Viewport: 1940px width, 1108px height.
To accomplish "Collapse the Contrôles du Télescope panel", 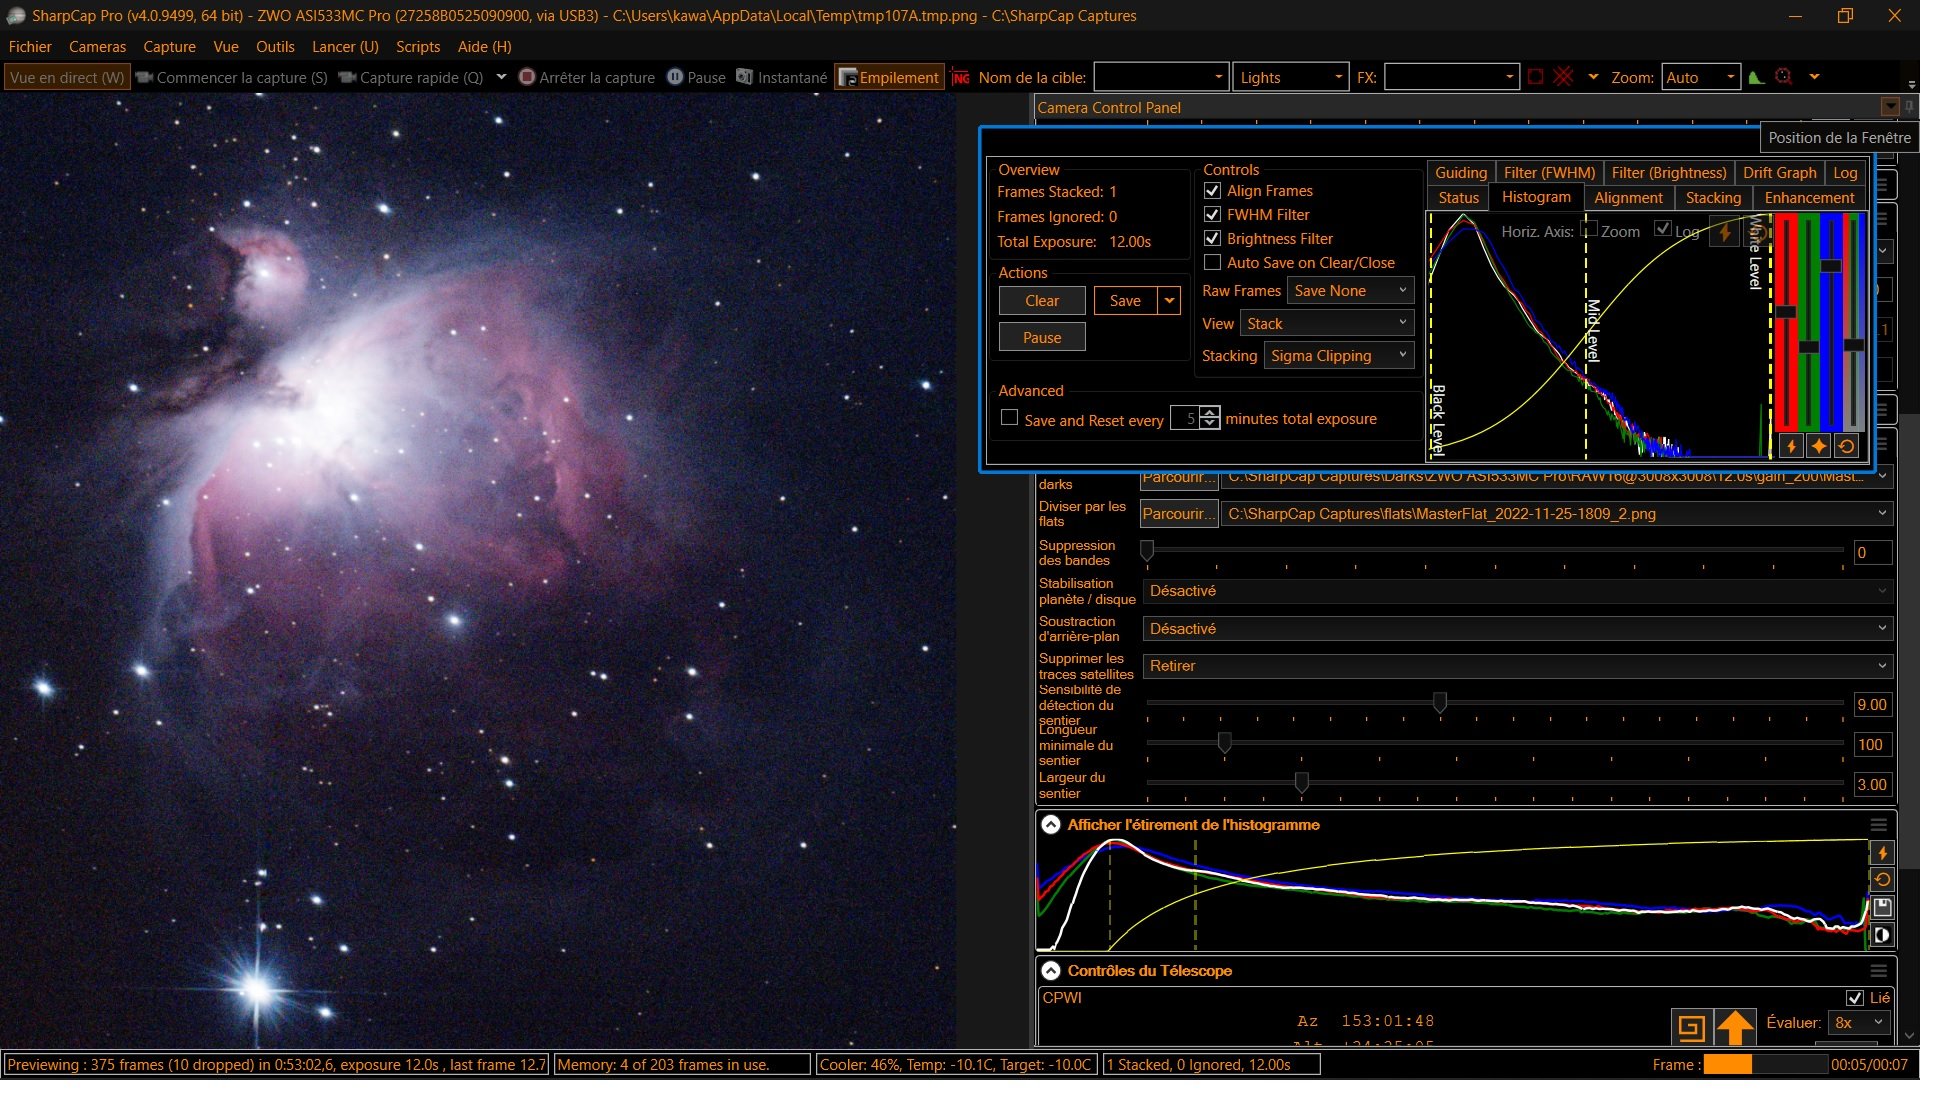I will tap(1051, 970).
